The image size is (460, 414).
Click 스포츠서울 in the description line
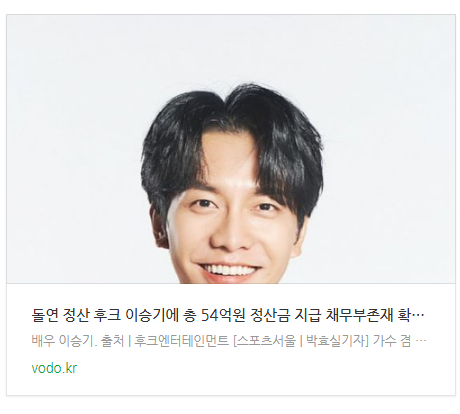point(268,341)
